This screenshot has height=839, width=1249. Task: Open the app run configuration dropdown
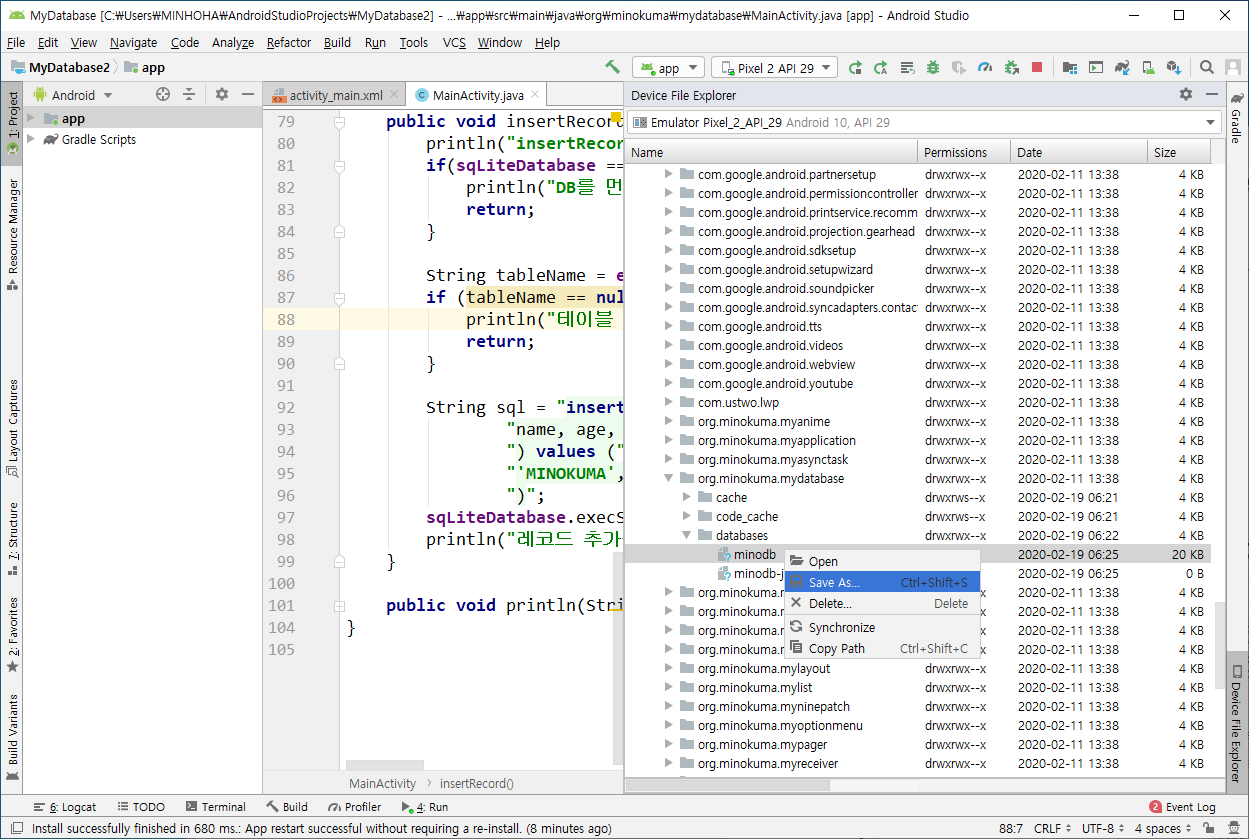[669, 68]
